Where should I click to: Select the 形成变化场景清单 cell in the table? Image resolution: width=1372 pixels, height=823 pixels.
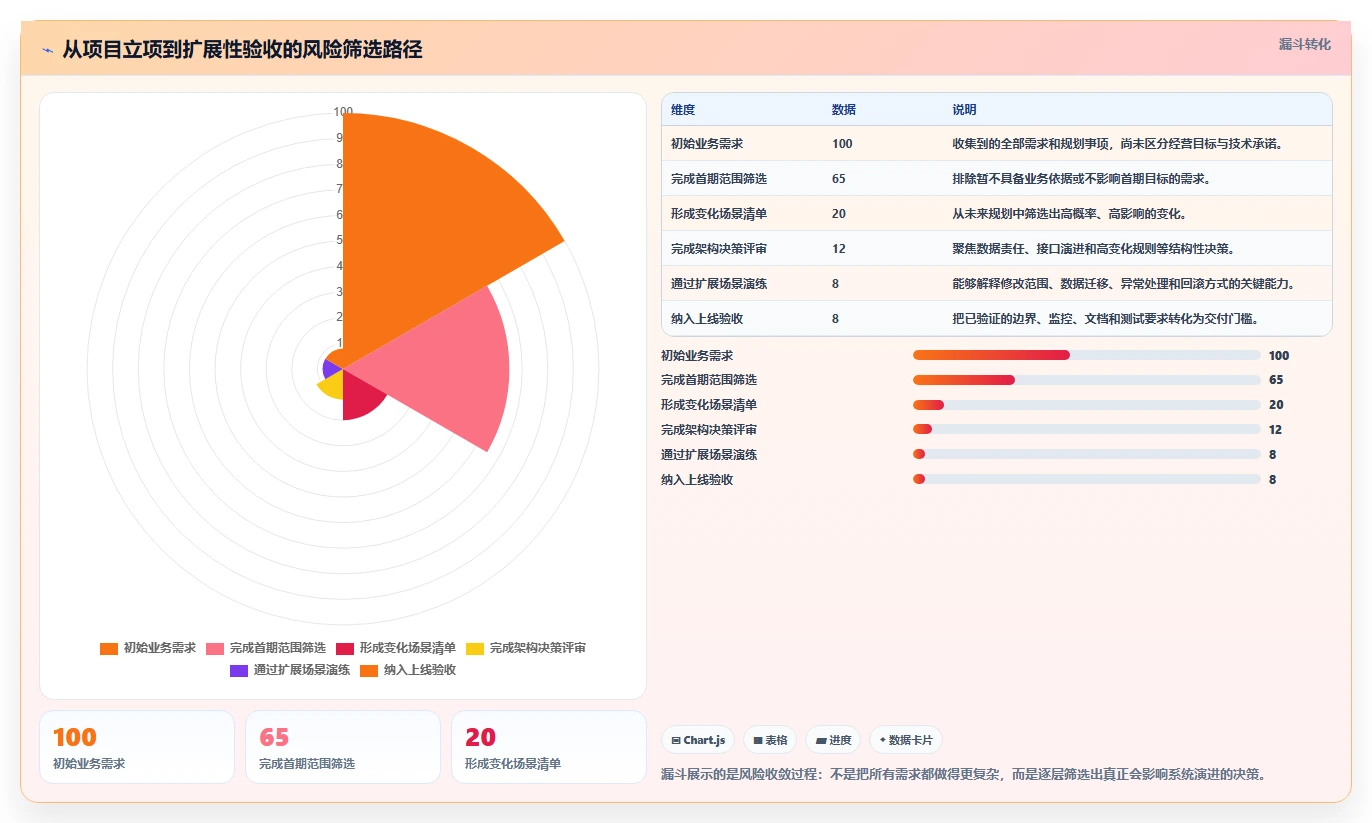click(x=741, y=214)
